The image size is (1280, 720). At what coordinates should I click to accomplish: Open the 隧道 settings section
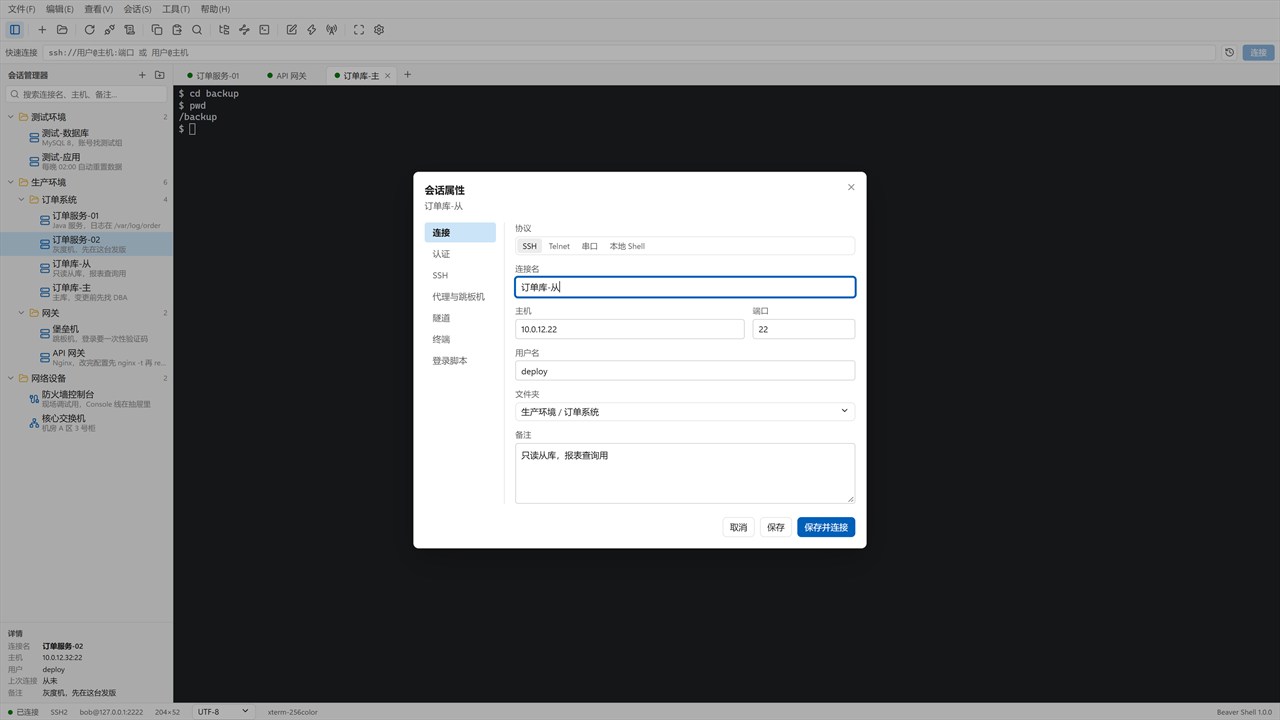(x=460, y=318)
